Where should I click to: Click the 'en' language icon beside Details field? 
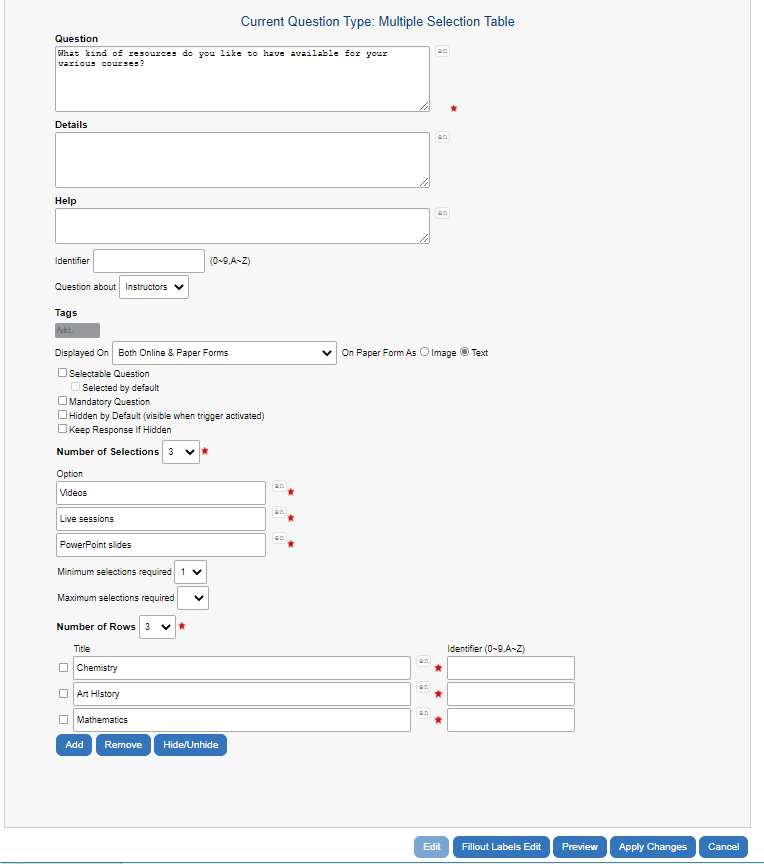[x=442, y=137]
